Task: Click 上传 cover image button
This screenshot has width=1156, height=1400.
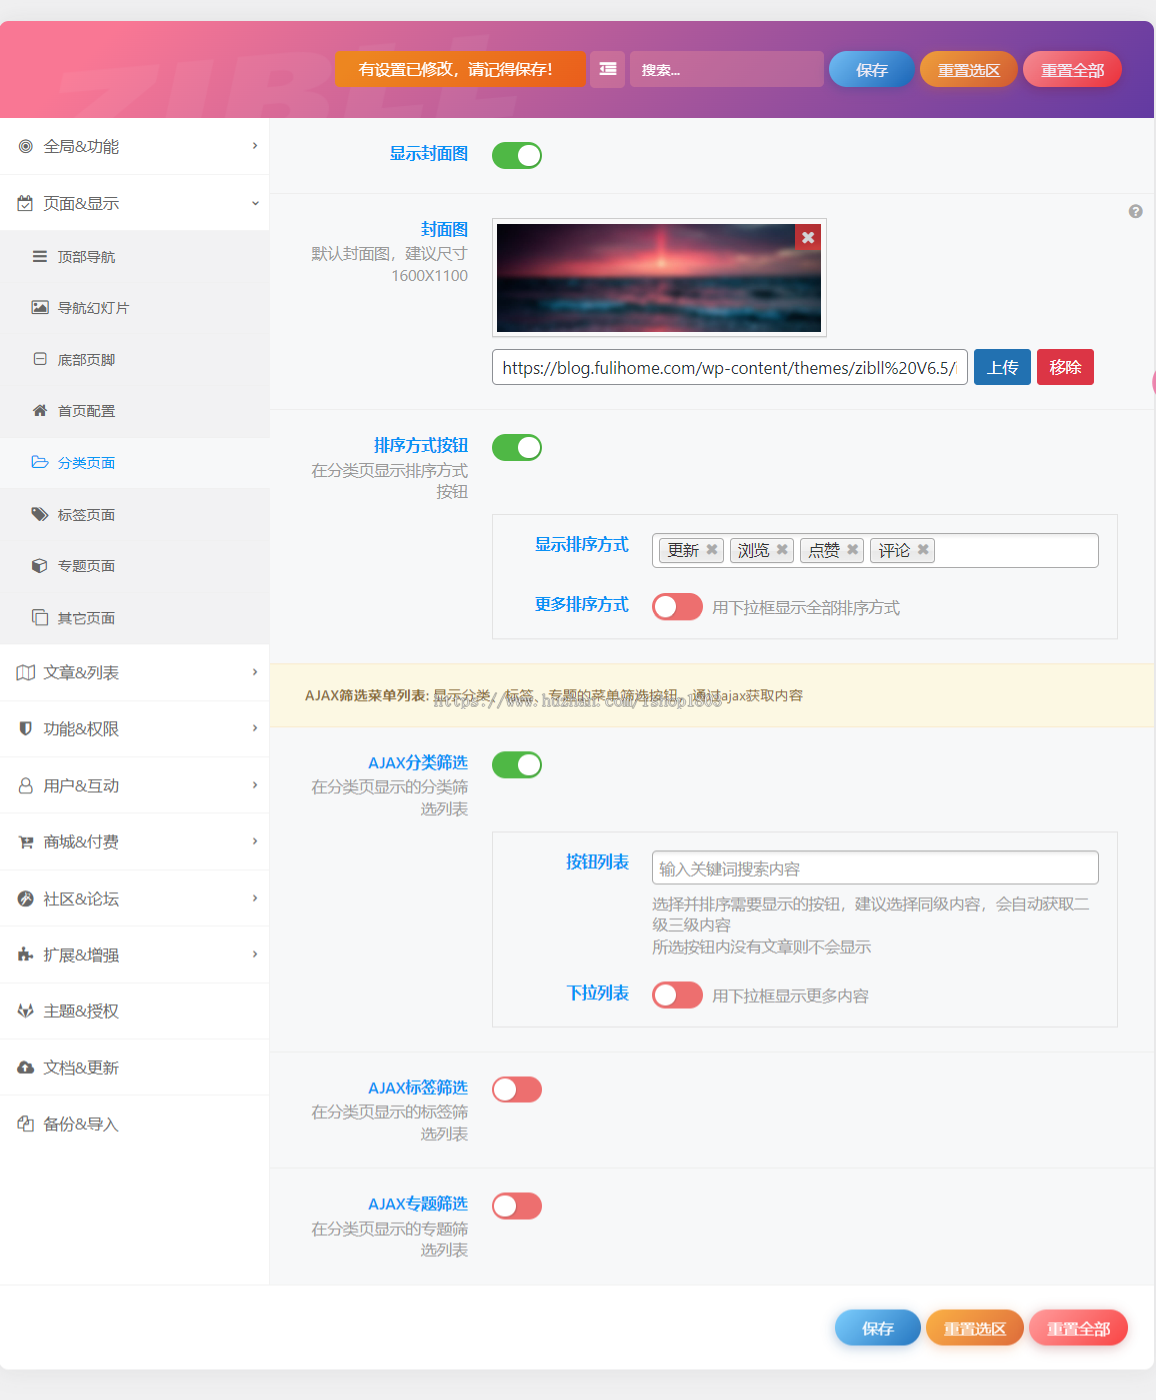Action: click(x=1002, y=367)
